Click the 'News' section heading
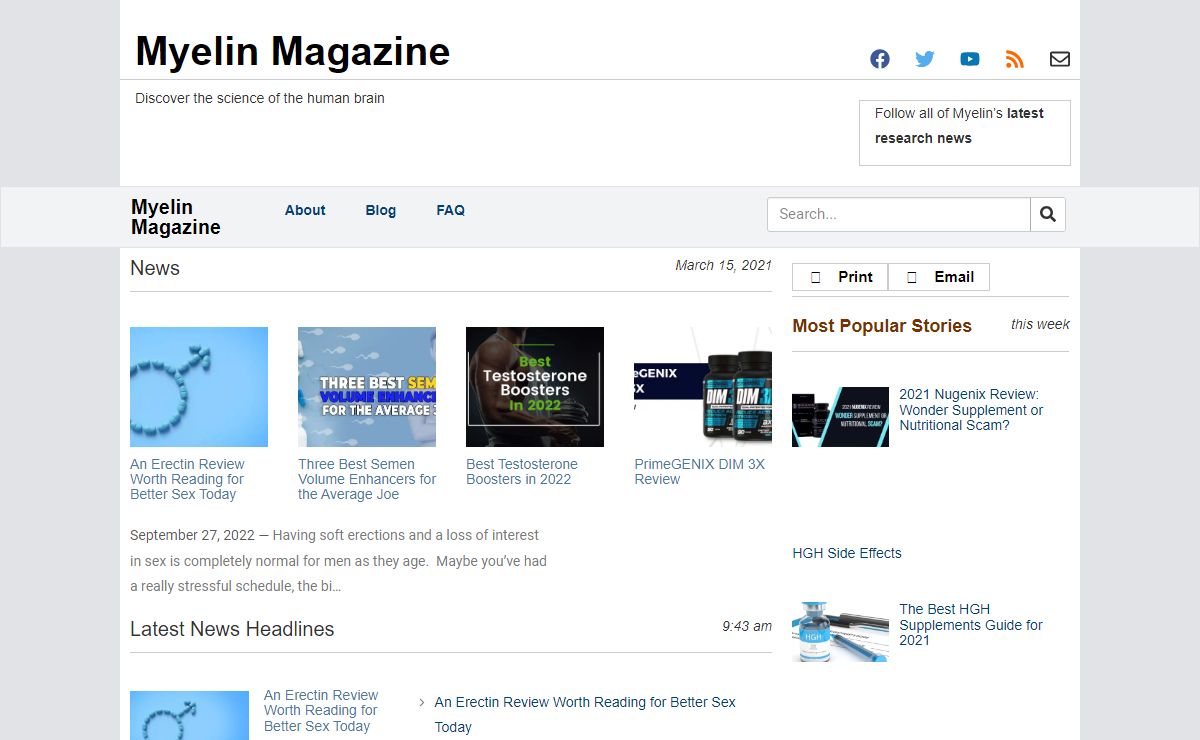This screenshot has height=740, width=1200. click(155, 268)
